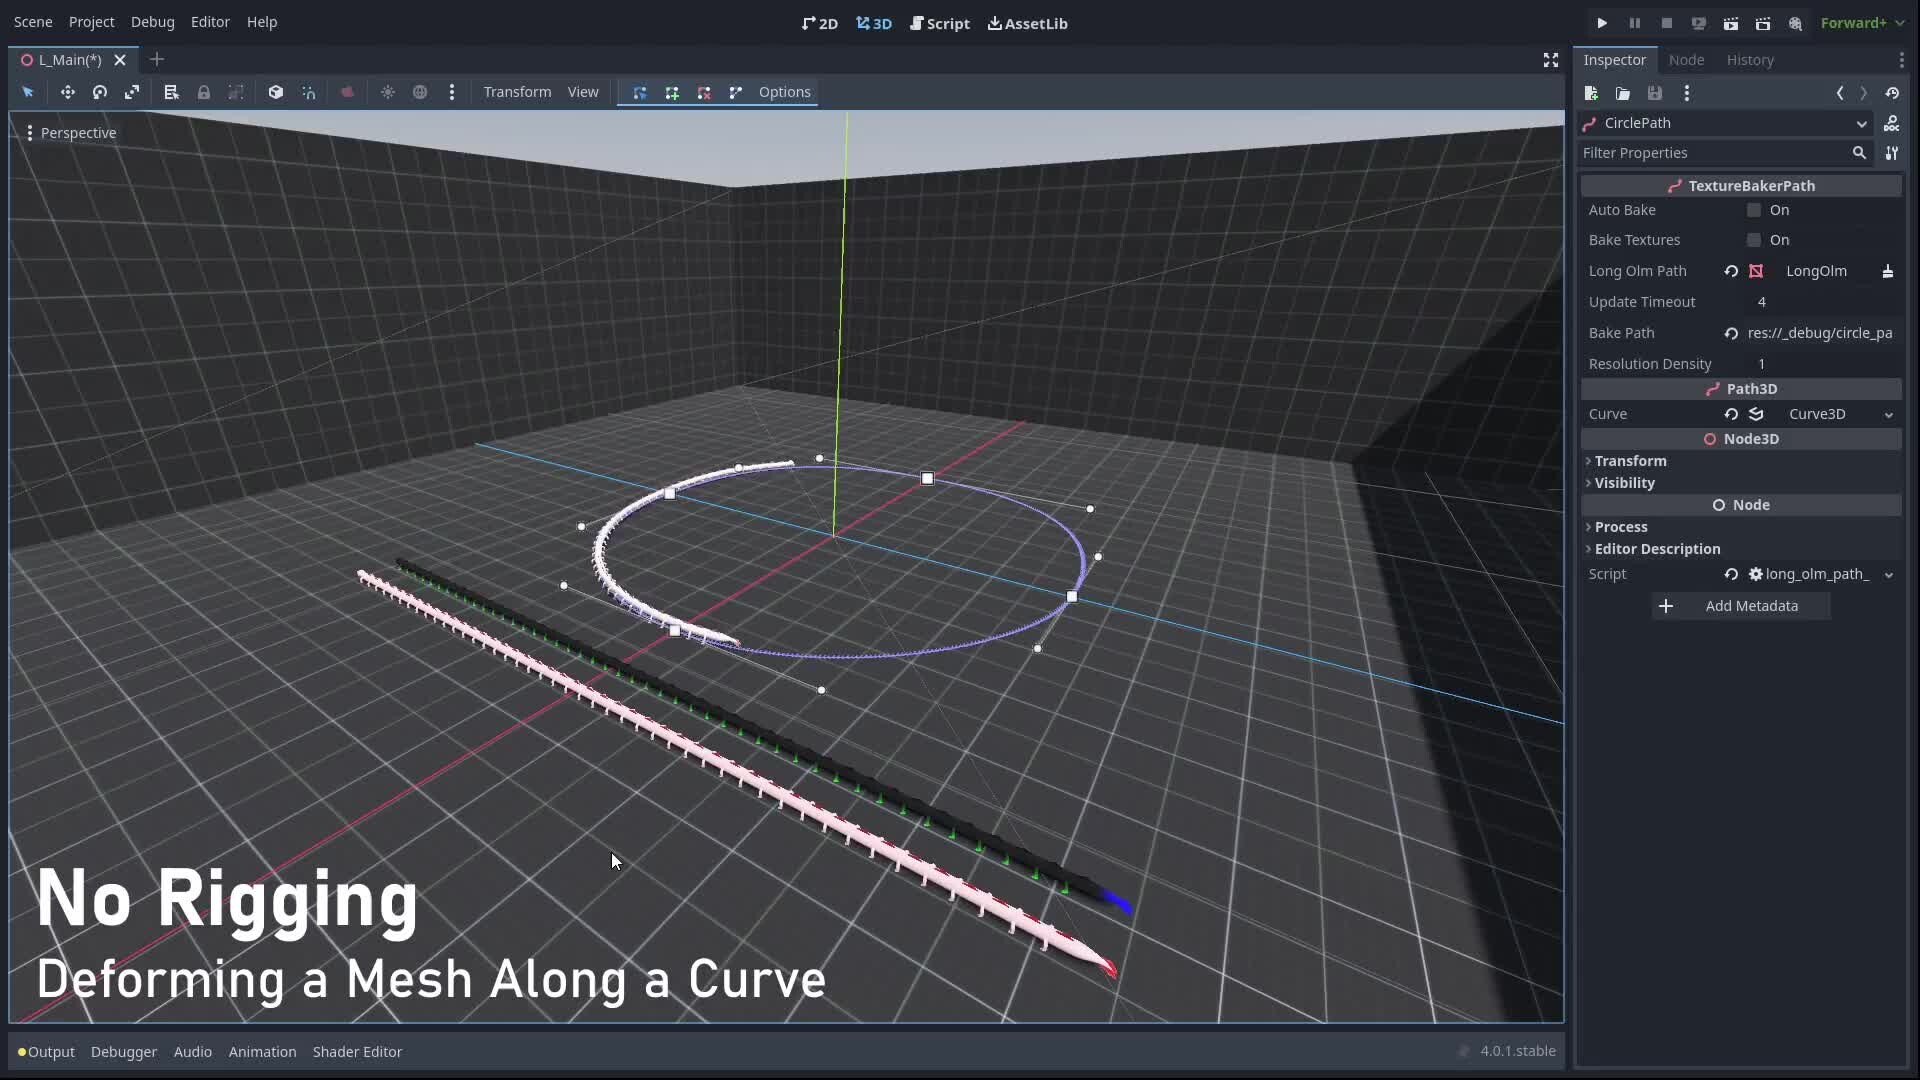Activate the Rotate tool
The height and width of the screenshot is (1080, 1920).
coord(99,92)
